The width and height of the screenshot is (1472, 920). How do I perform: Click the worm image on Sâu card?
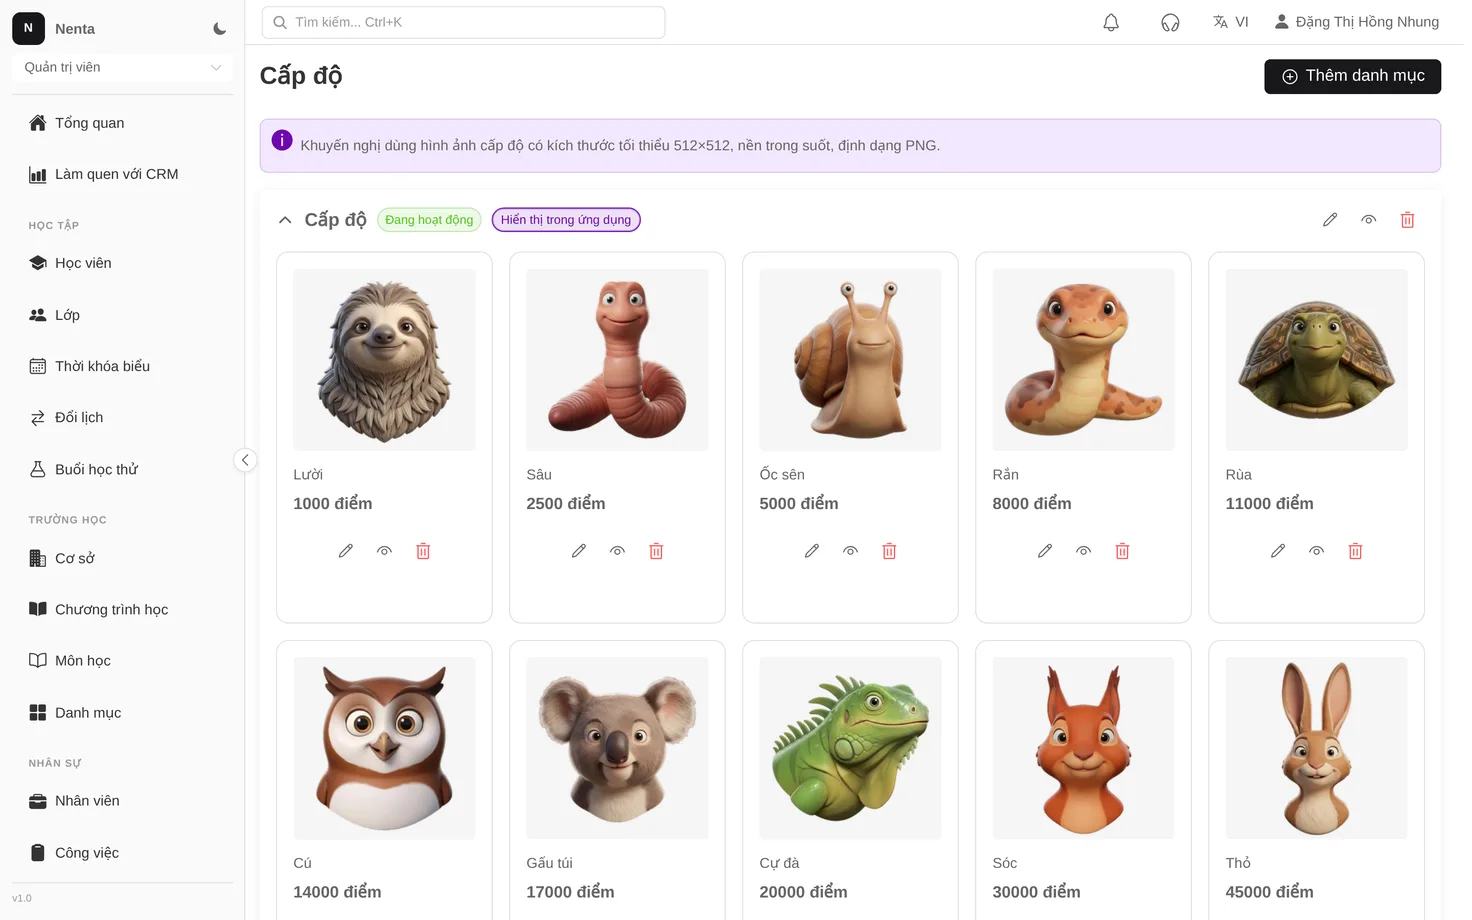click(617, 360)
